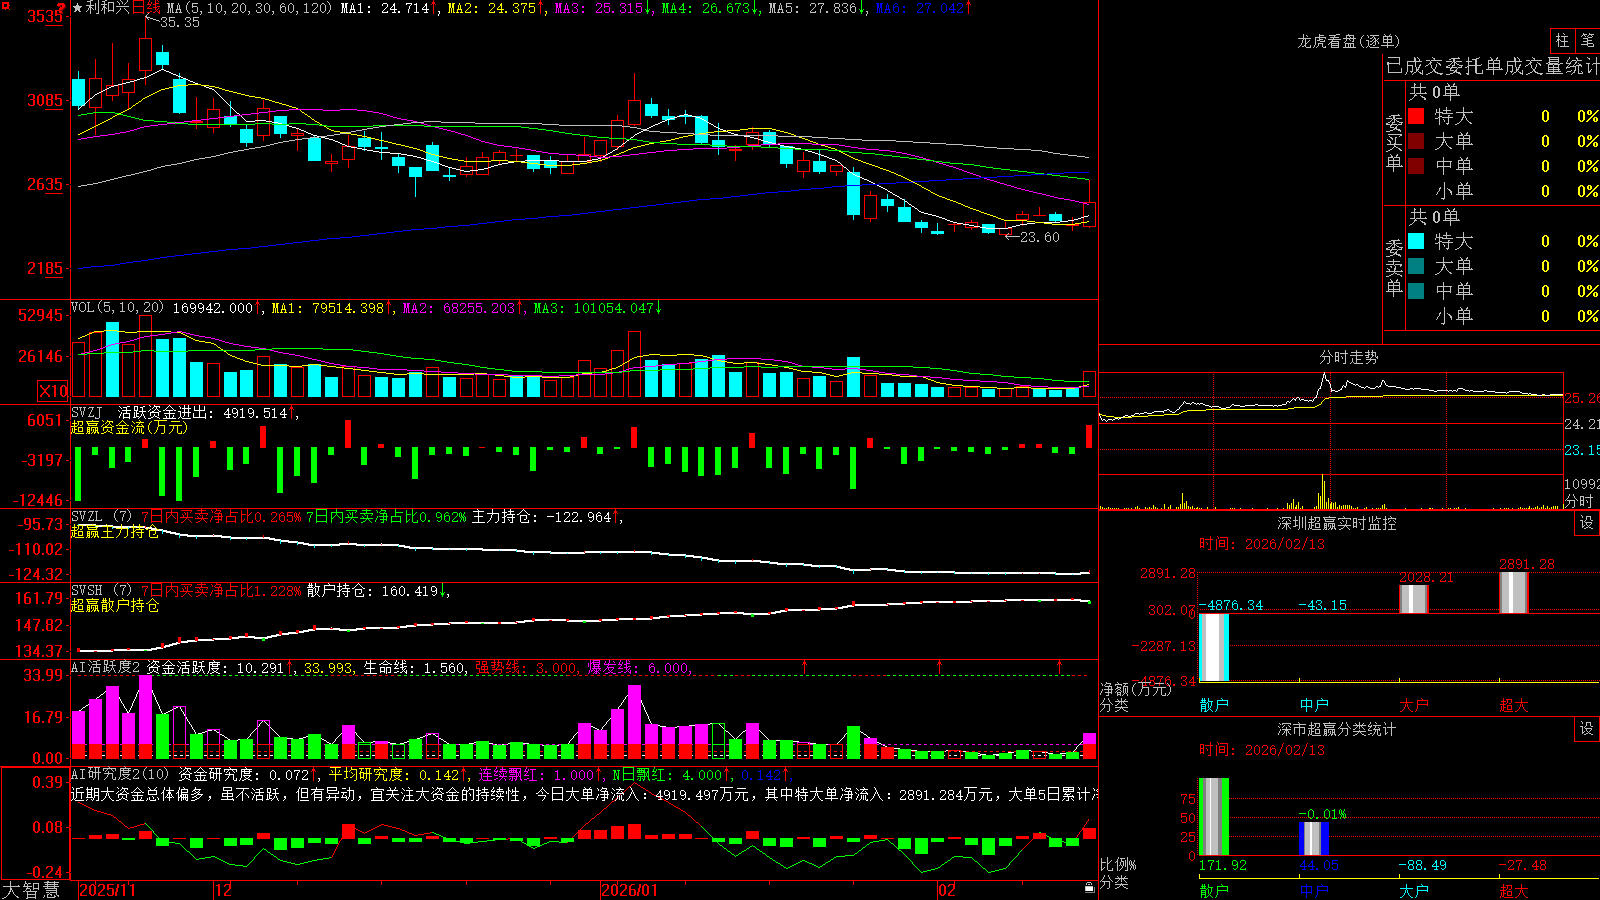
Task: Select the 分时走势 panel title
Action: (x=1349, y=357)
